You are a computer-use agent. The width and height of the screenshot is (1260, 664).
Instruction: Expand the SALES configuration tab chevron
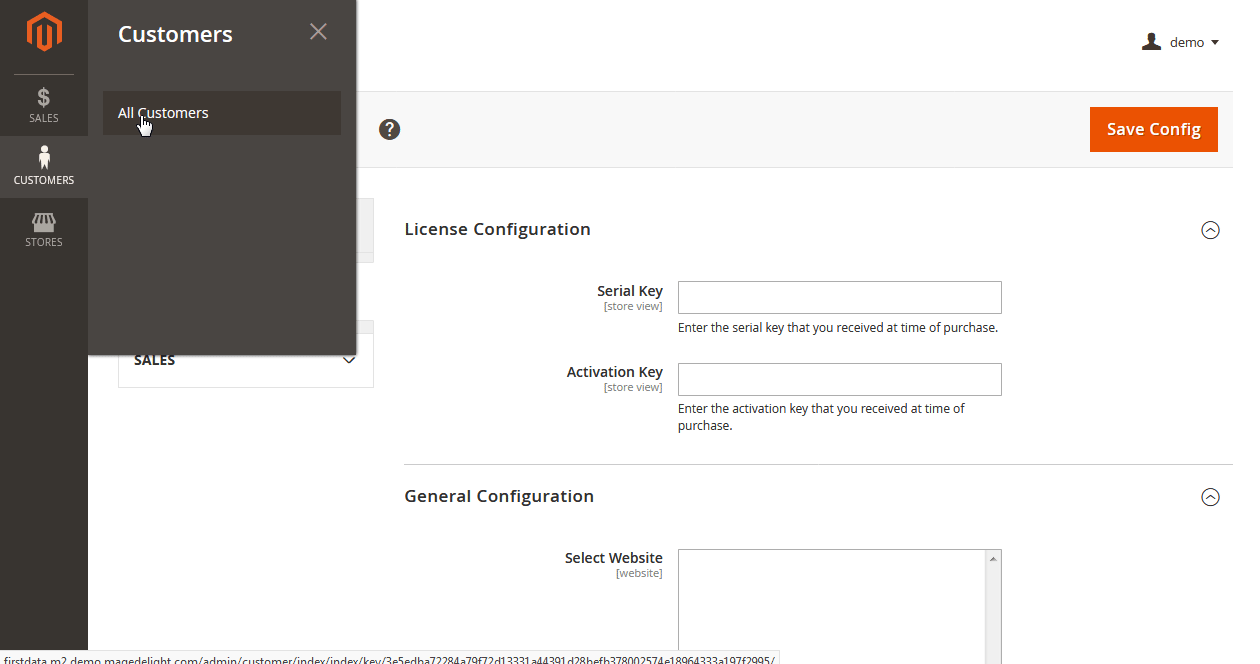point(349,360)
